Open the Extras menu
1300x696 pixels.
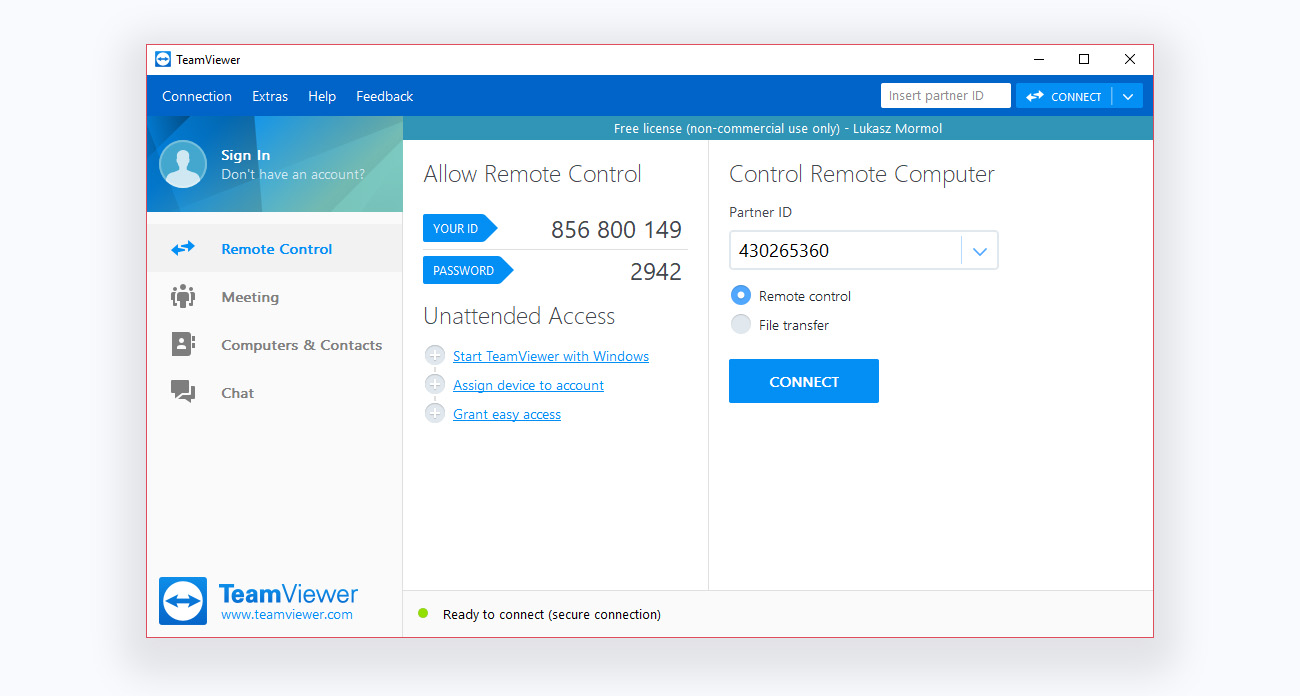tap(270, 97)
